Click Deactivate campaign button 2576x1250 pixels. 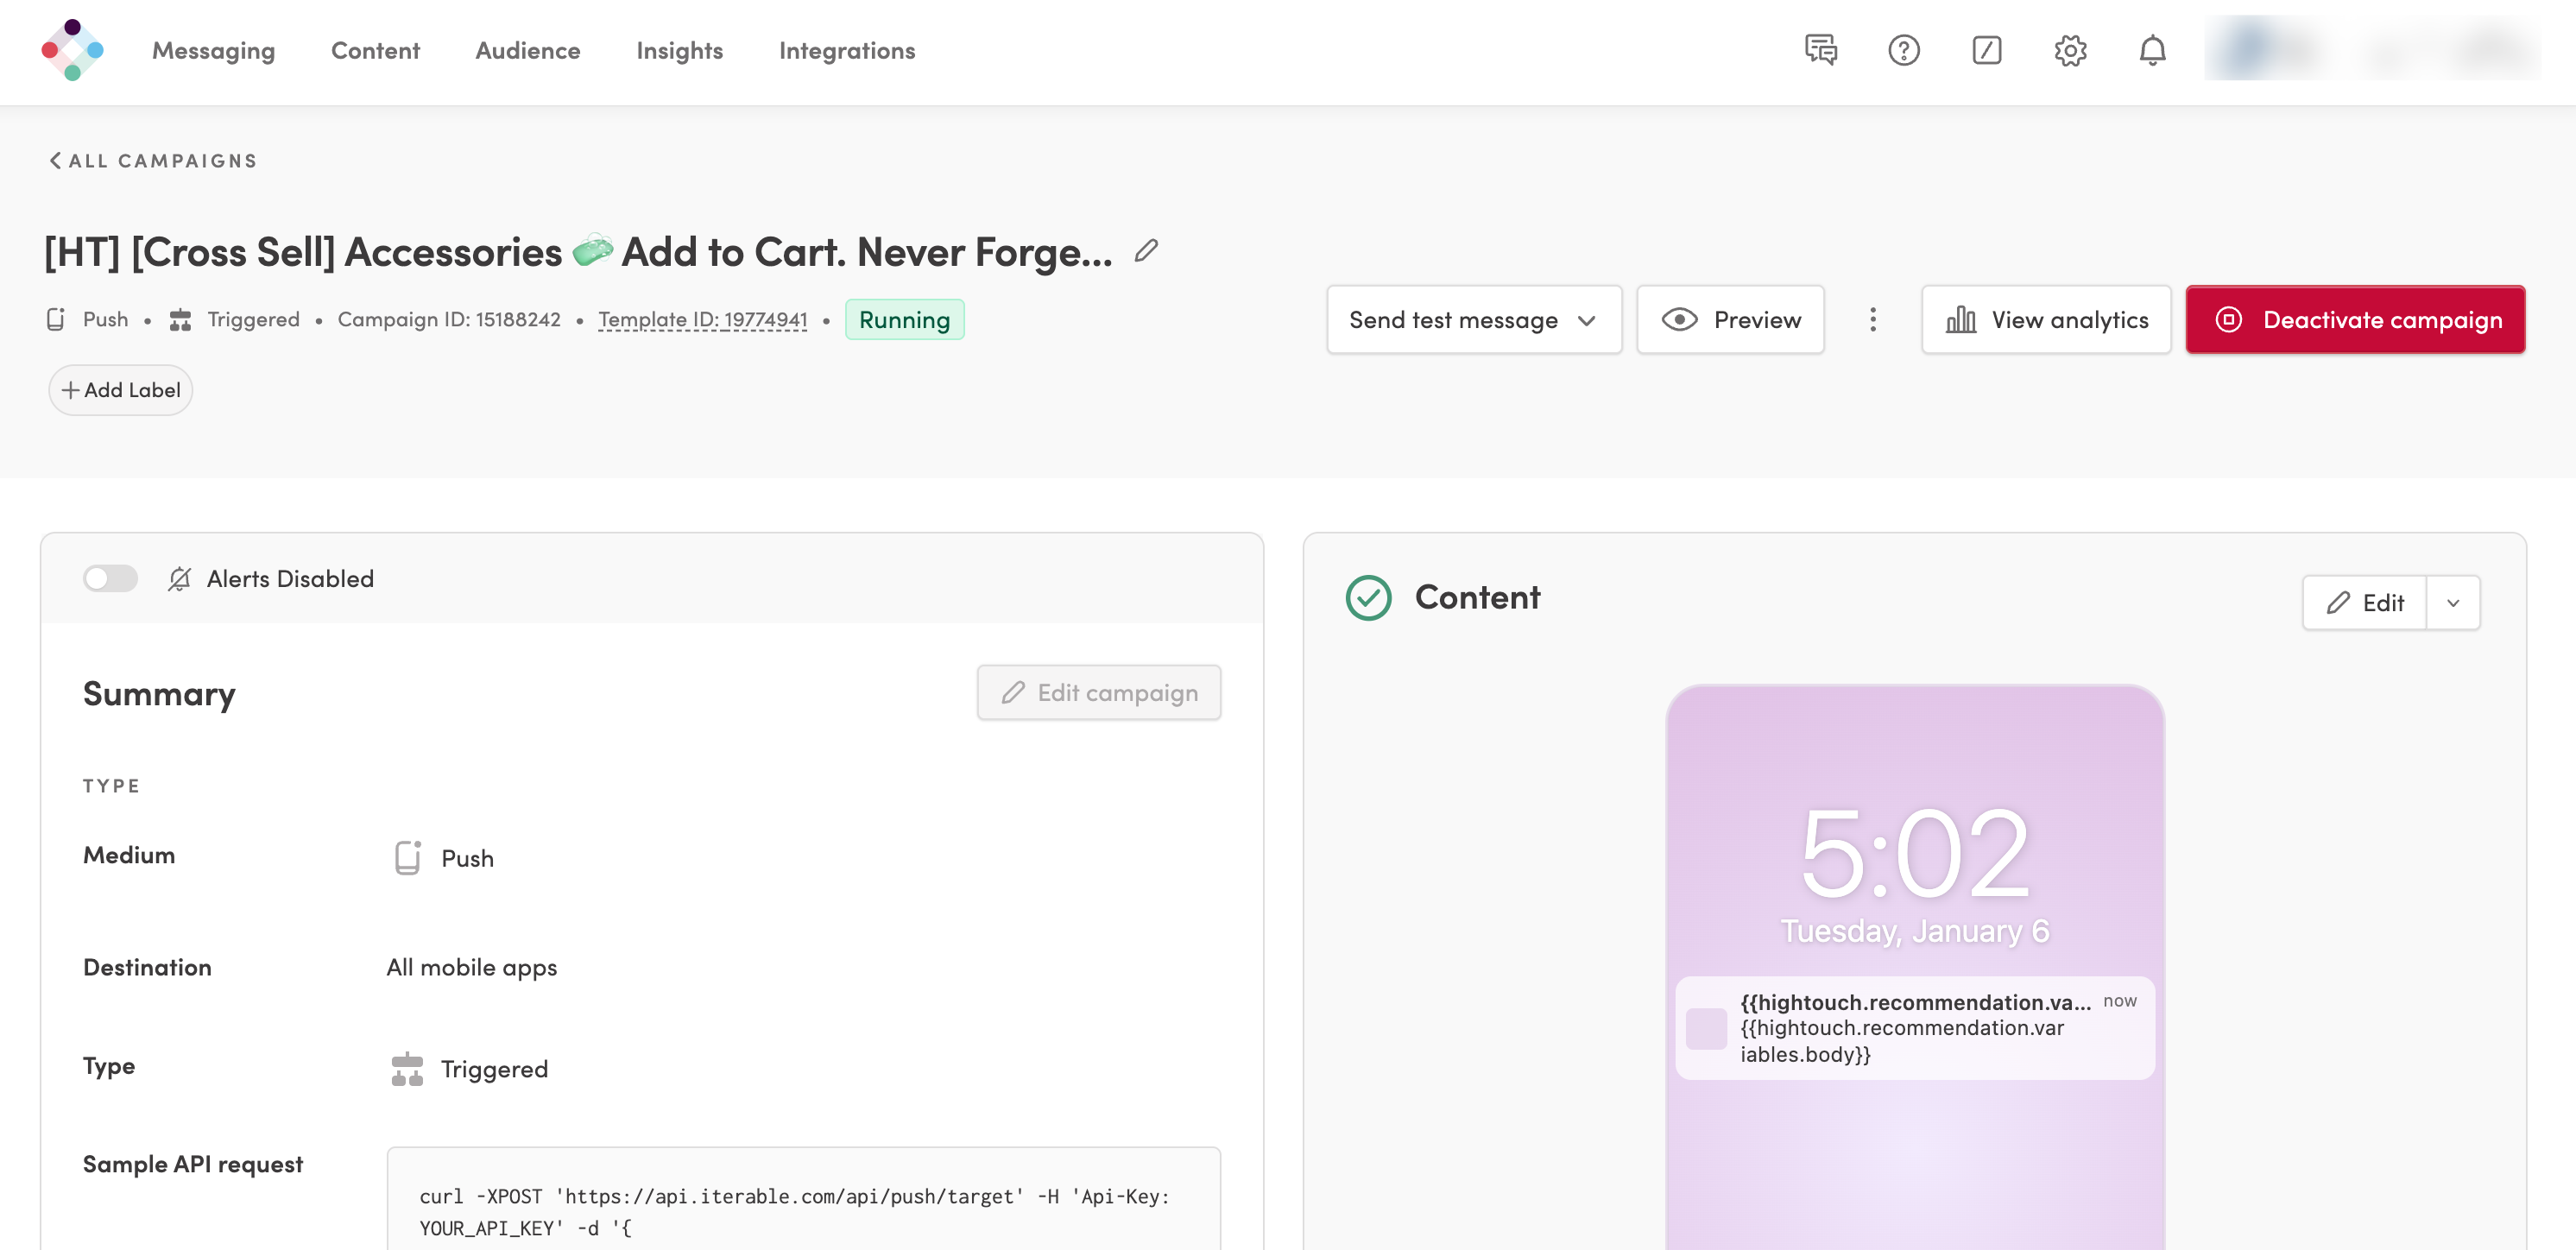pos(2355,320)
